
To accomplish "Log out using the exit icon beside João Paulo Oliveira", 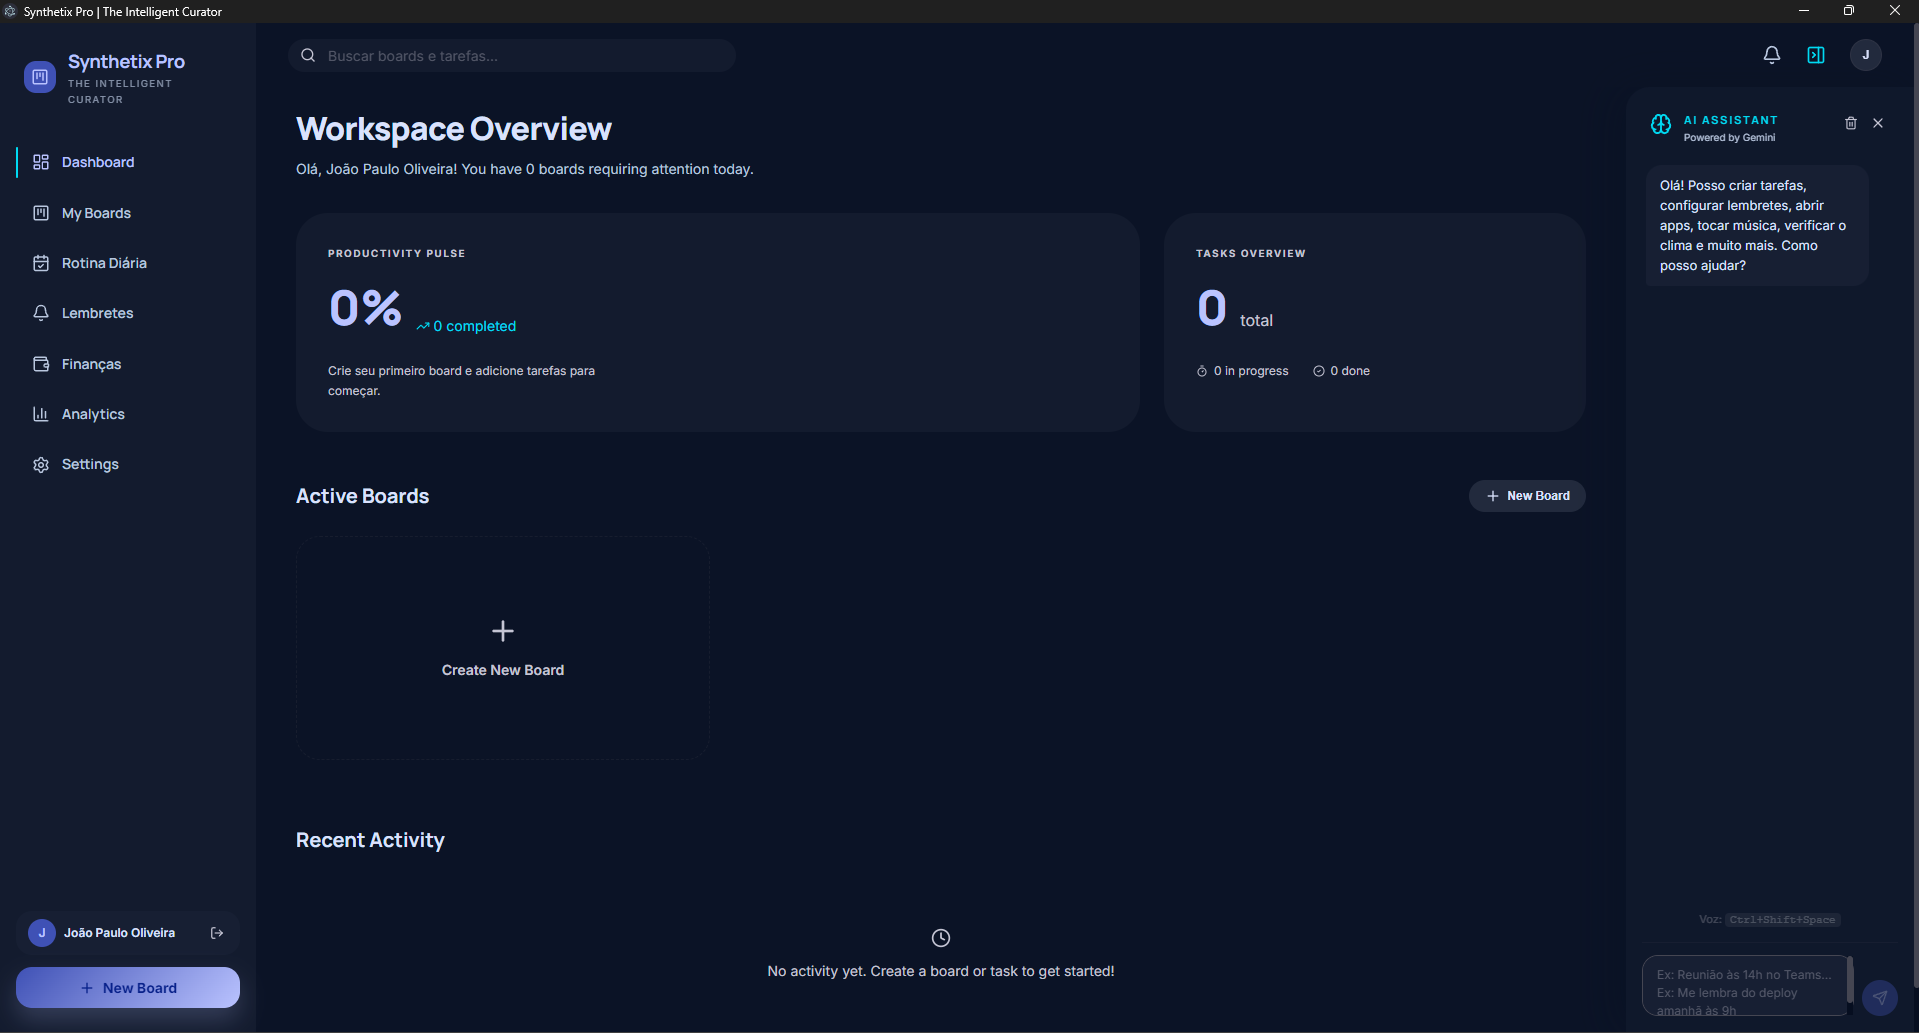I will [x=217, y=932].
